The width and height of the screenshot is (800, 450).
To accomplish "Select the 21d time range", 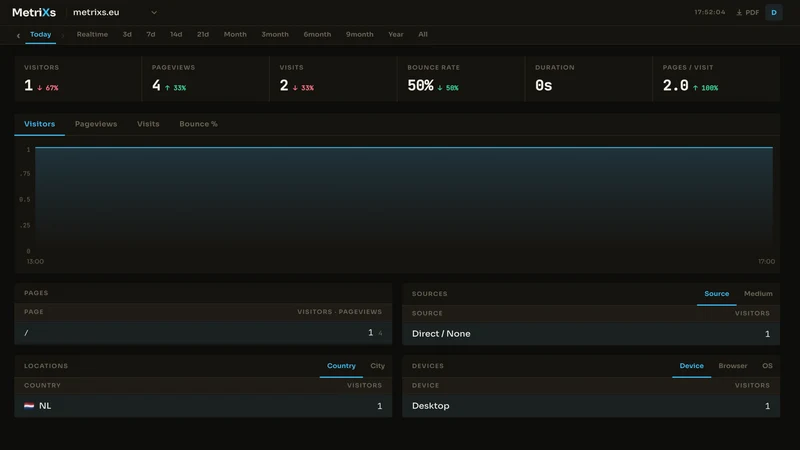I will pyautogui.click(x=203, y=34).
